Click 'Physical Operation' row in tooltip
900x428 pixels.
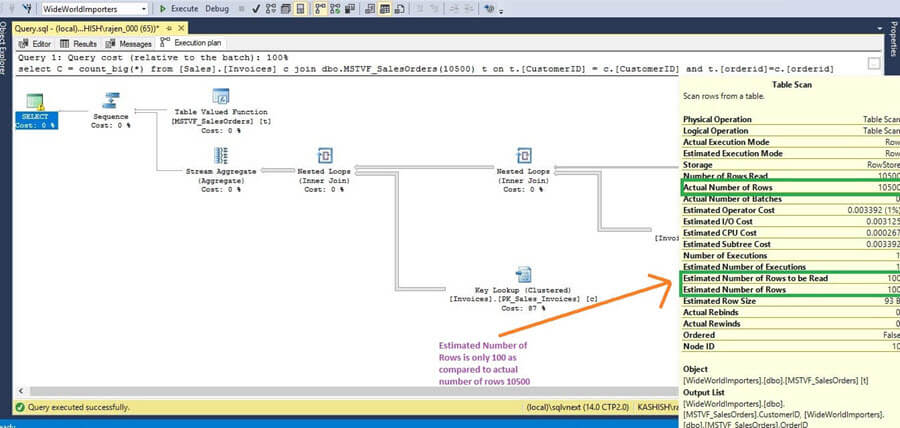pyautogui.click(x=791, y=119)
